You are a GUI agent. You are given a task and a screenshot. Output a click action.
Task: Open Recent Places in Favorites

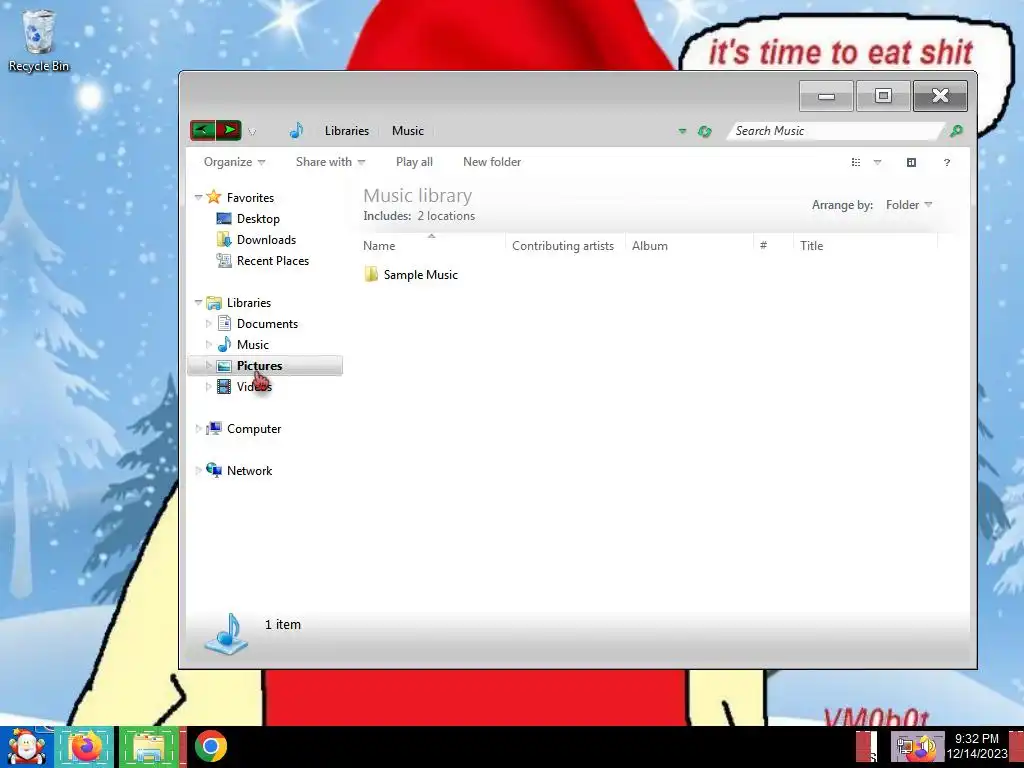pos(273,261)
